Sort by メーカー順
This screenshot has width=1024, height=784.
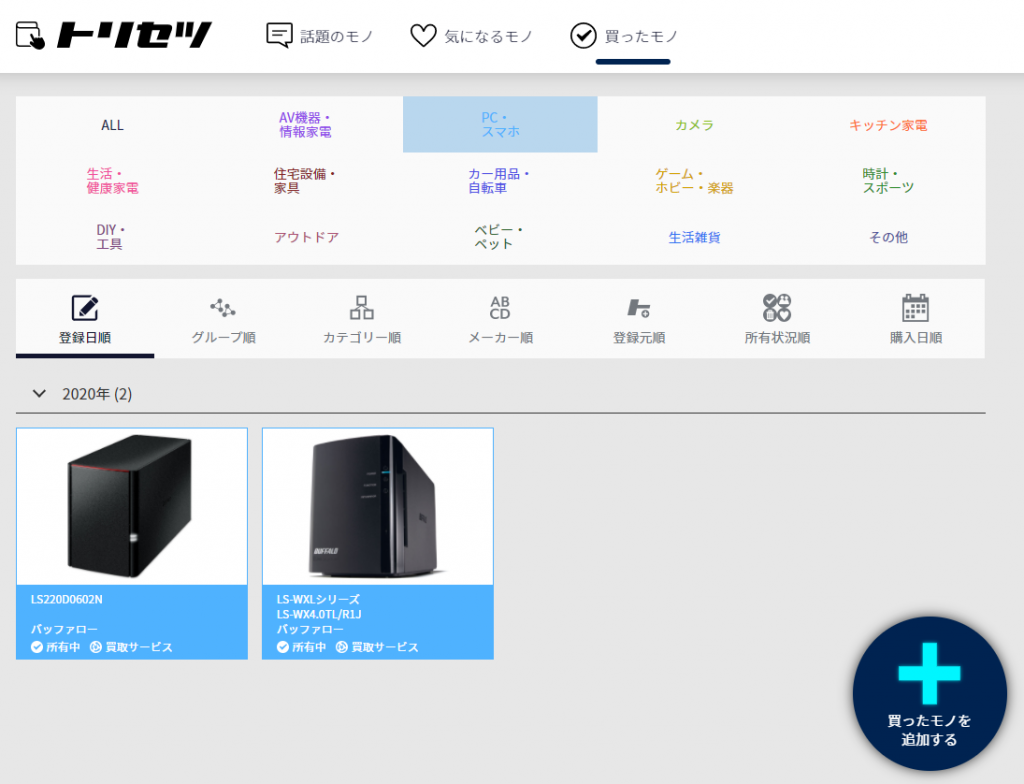point(500,319)
